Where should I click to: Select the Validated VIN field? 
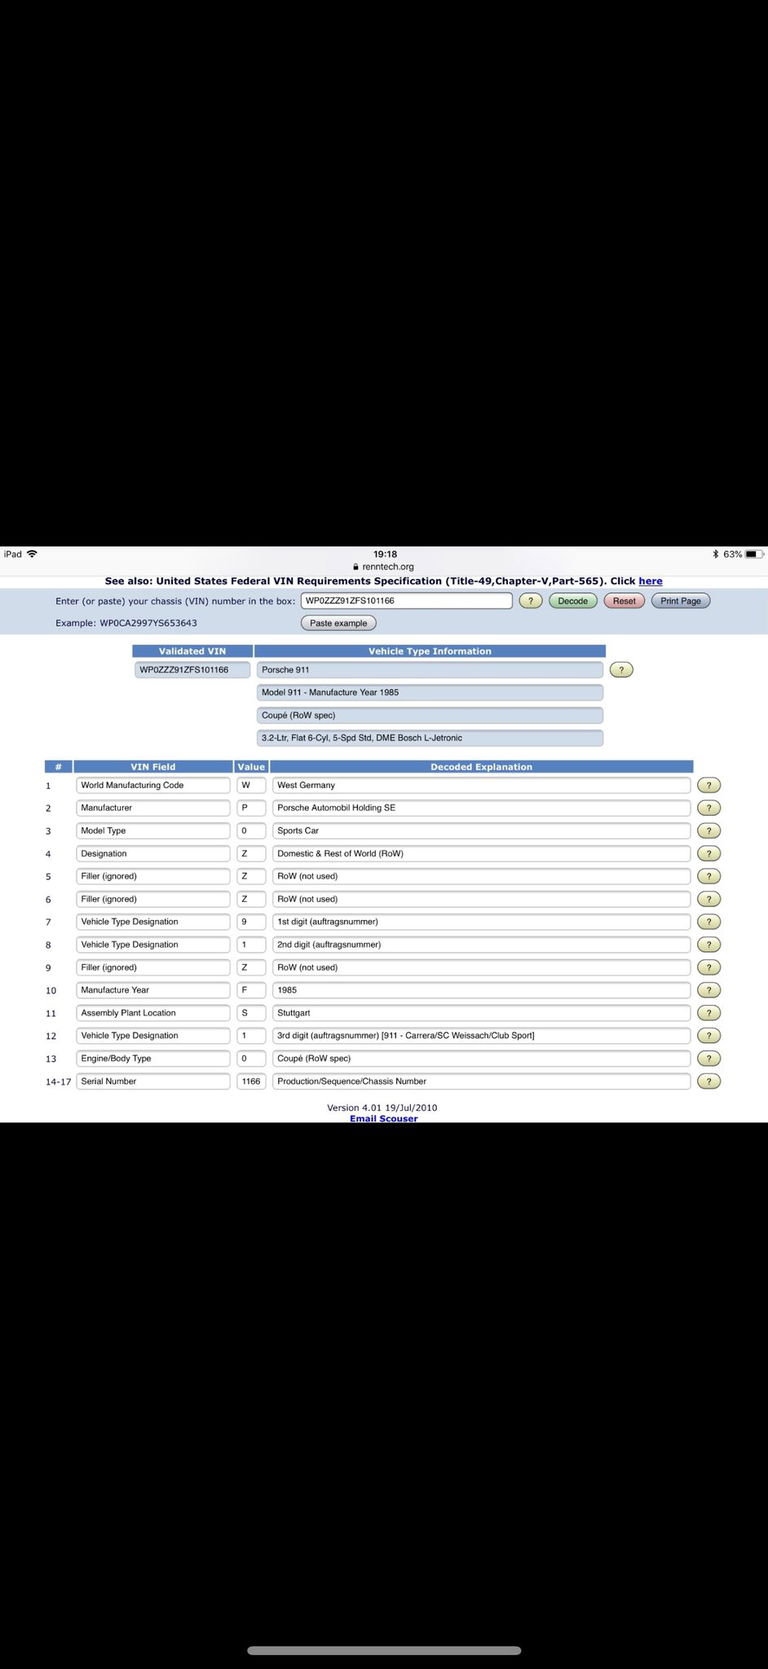[x=192, y=670]
